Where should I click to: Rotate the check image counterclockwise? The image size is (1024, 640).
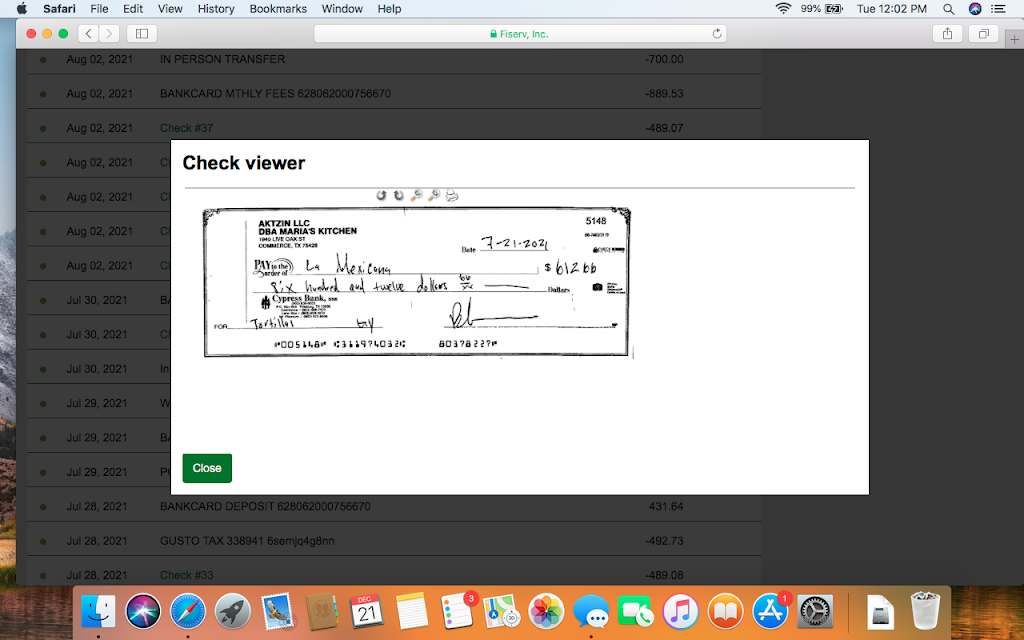(x=381, y=196)
